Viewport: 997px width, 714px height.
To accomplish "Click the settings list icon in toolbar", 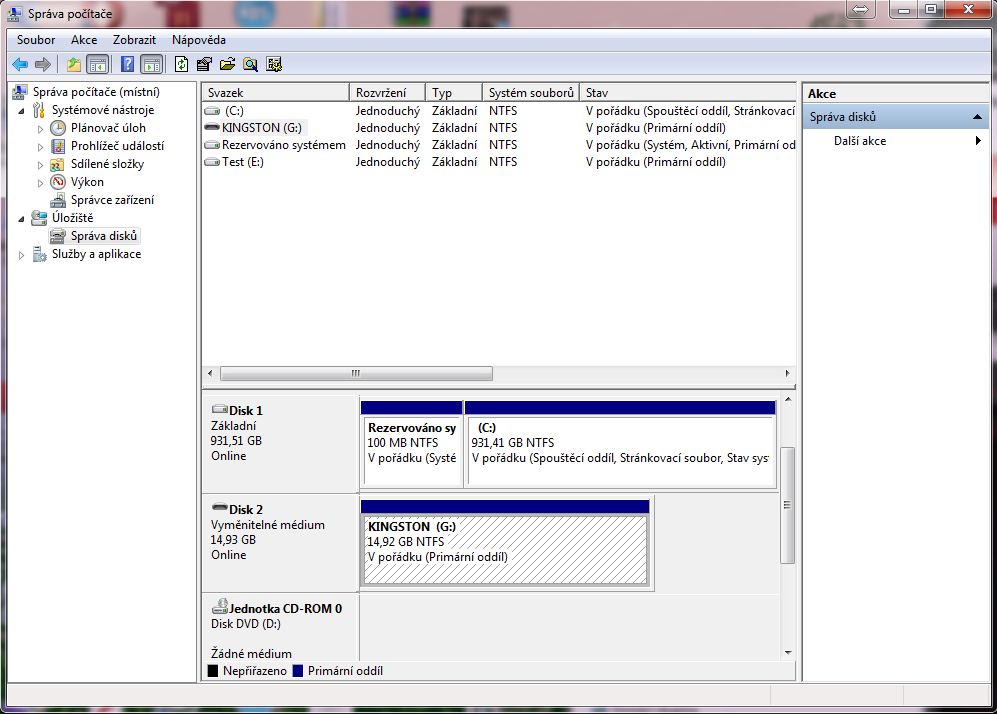I will tap(274, 64).
